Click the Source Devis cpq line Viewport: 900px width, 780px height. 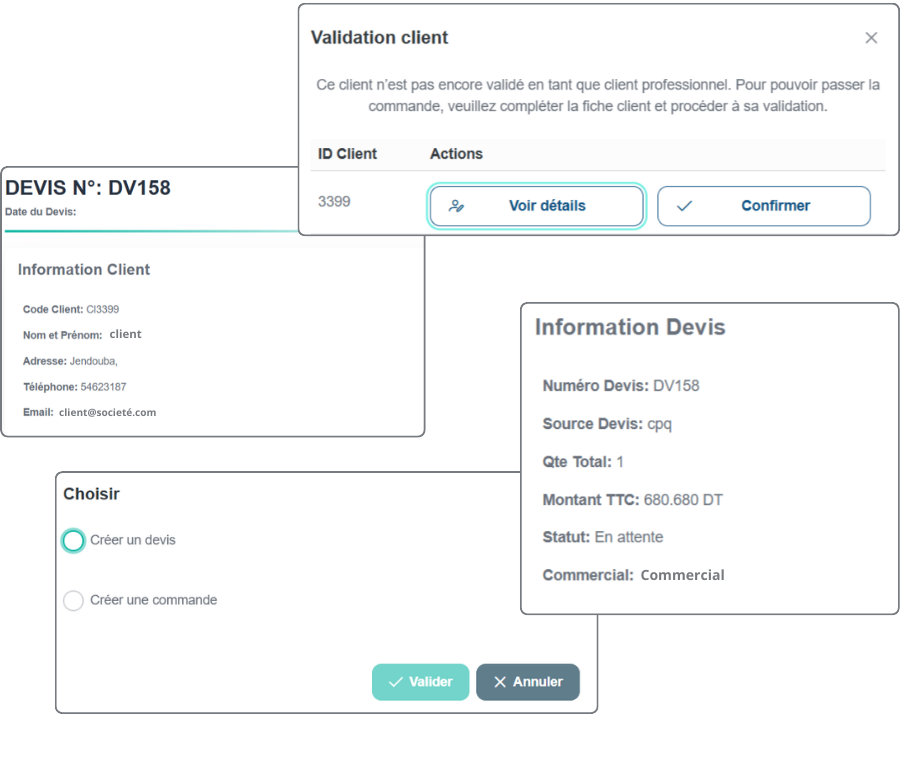(x=607, y=424)
